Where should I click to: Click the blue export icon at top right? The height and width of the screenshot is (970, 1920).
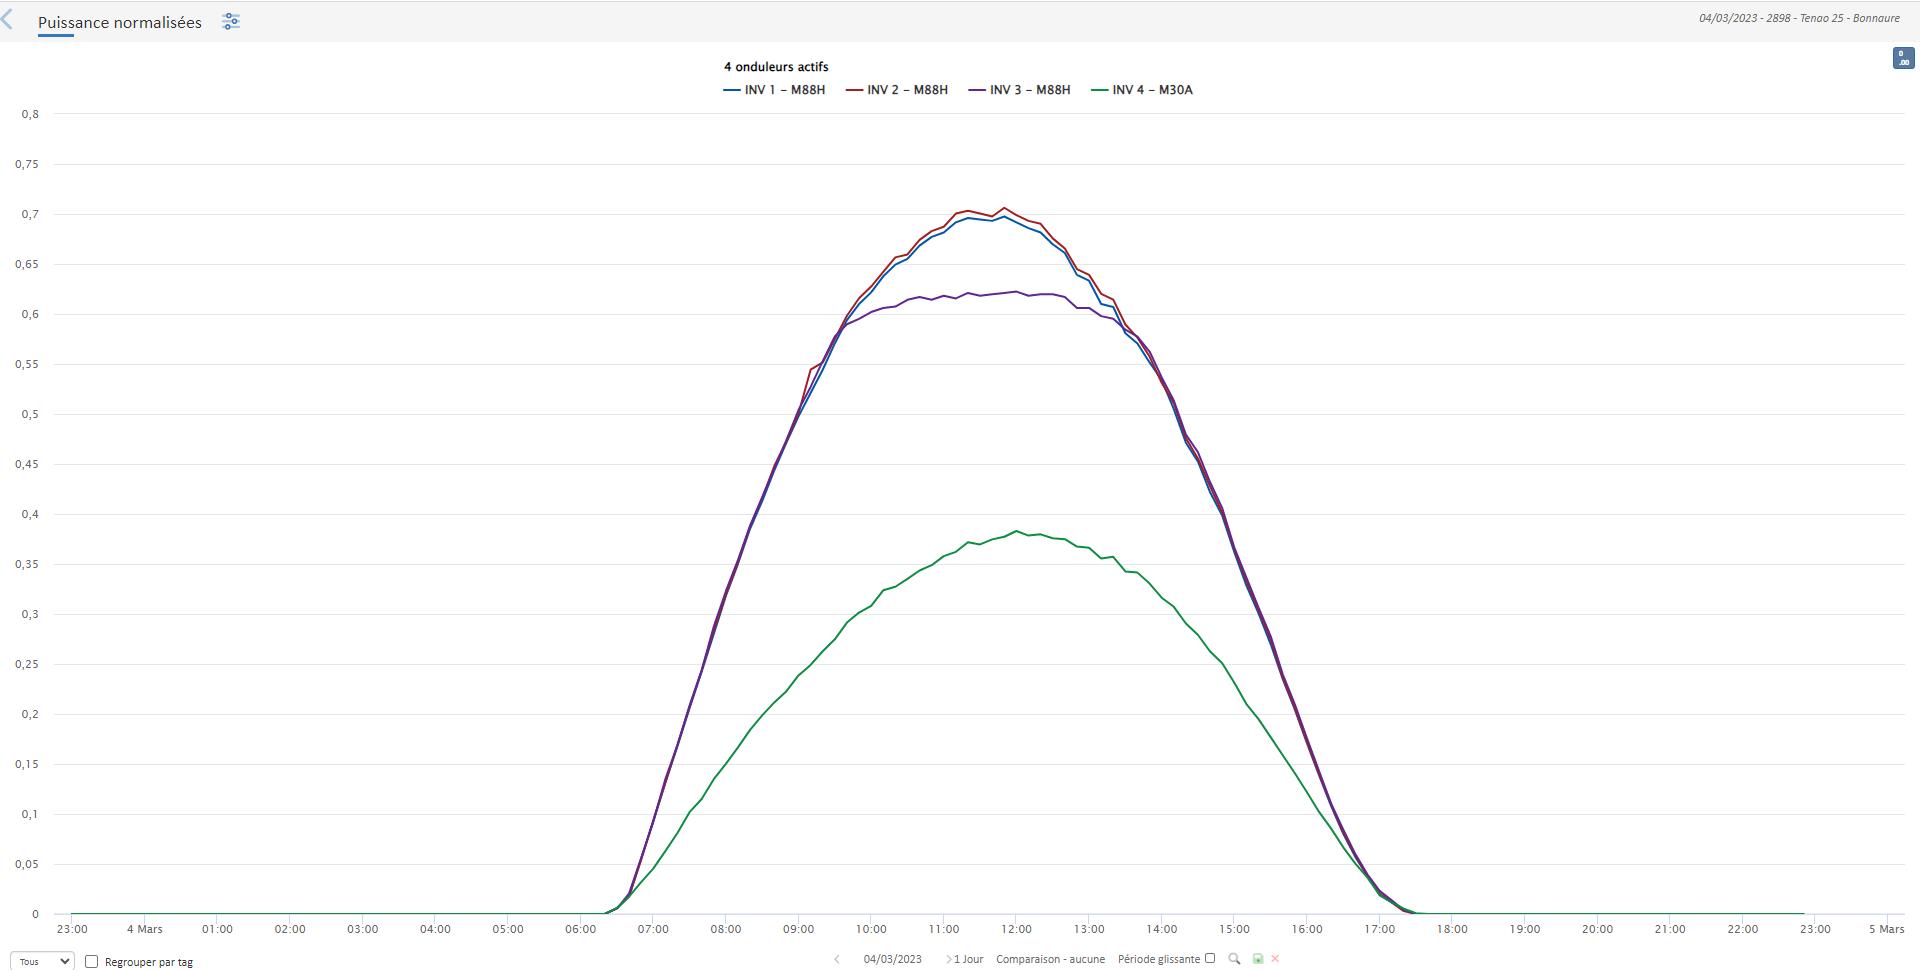click(1903, 58)
